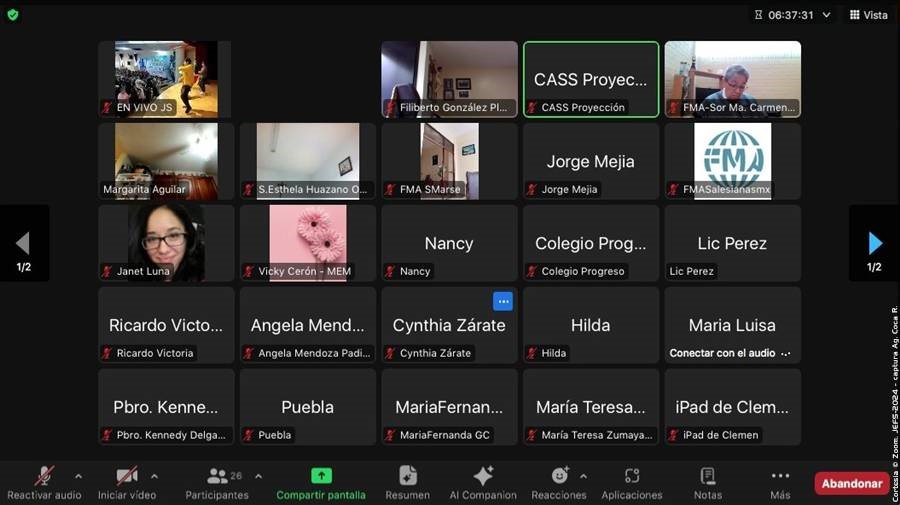Select the FMA SMarse video tile
The height and width of the screenshot is (505, 900).
tap(449, 161)
